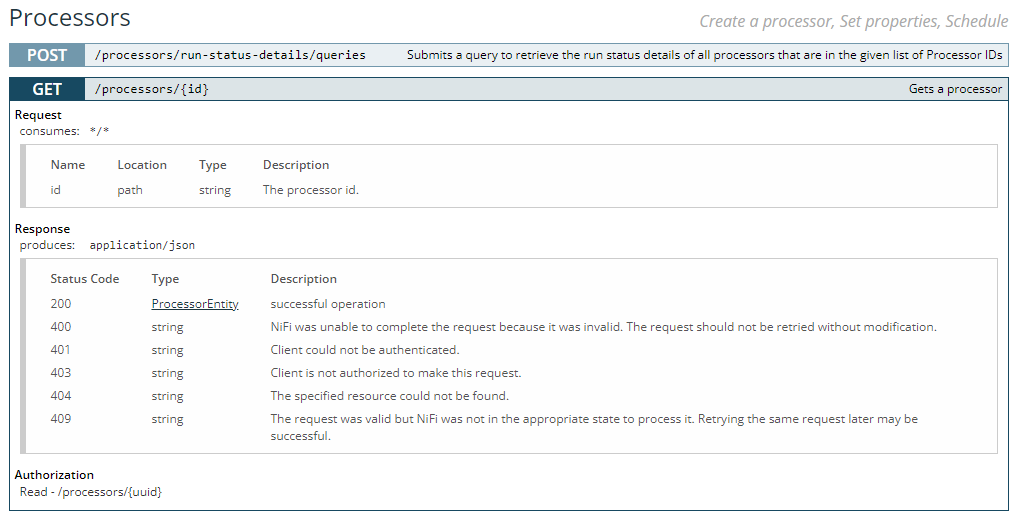
Task: Click the Name column header in Request table
Action: pyautogui.click(x=68, y=165)
